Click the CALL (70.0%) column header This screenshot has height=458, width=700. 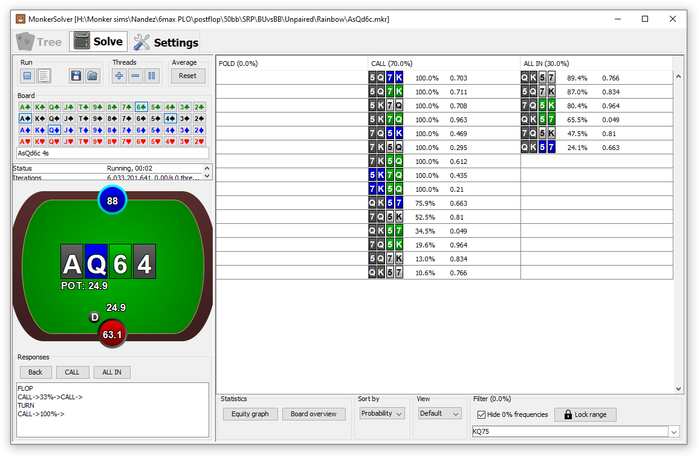tap(445, 63)
